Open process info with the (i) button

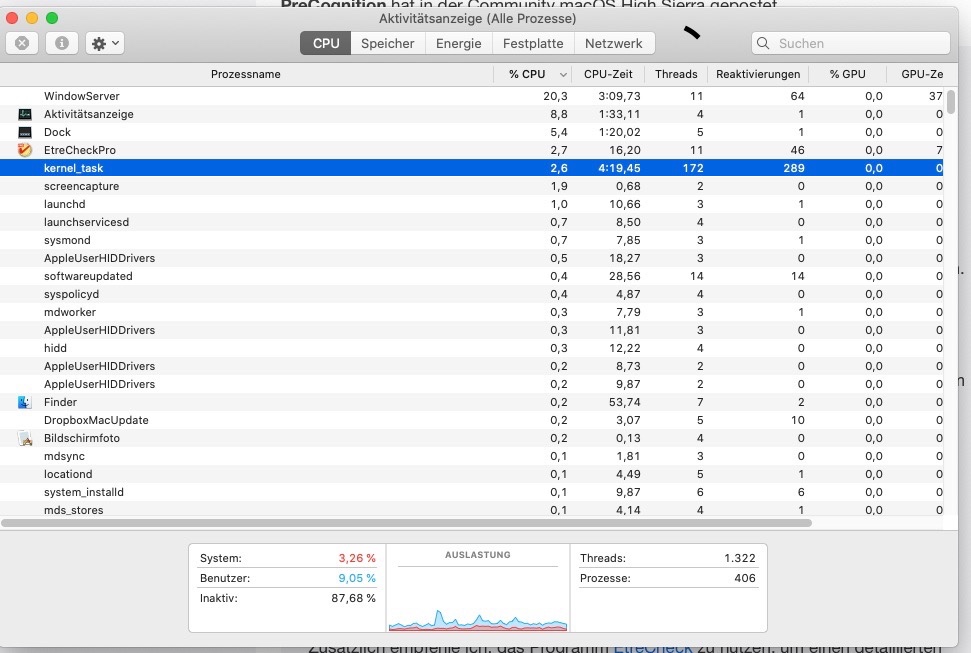click(61, 43)
